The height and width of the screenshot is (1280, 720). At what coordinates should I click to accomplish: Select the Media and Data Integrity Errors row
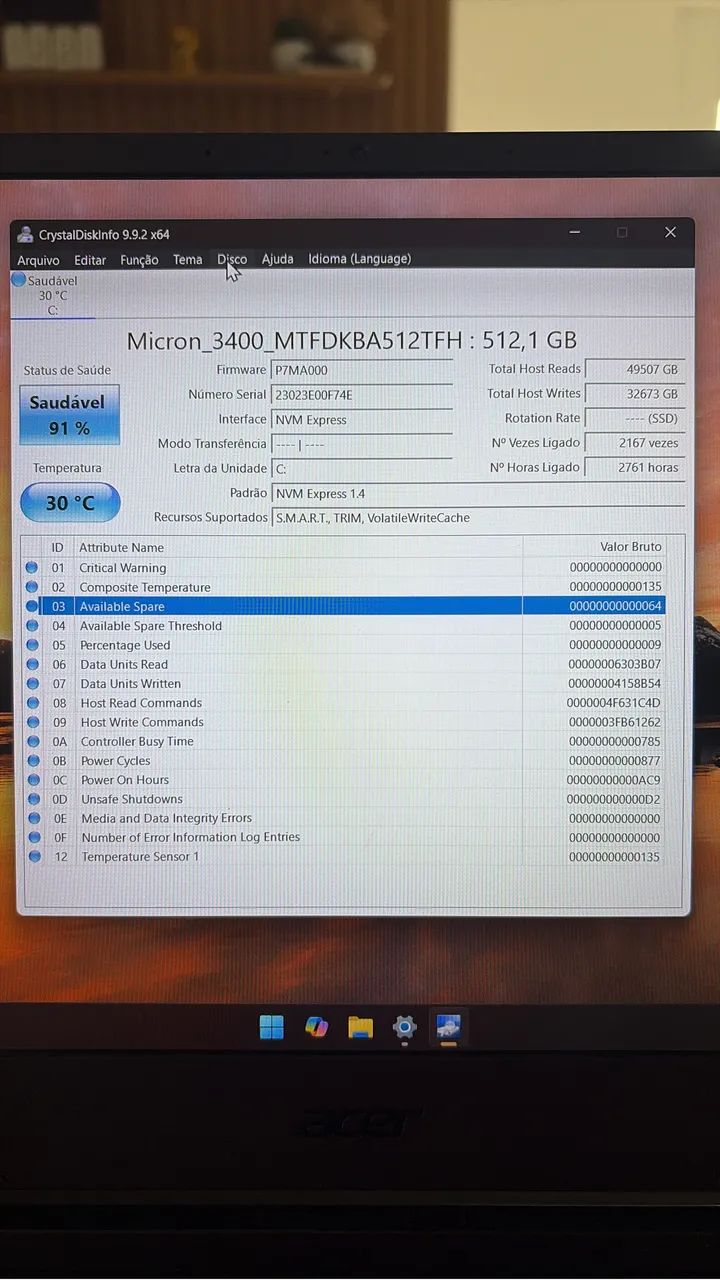coord(344,818)
